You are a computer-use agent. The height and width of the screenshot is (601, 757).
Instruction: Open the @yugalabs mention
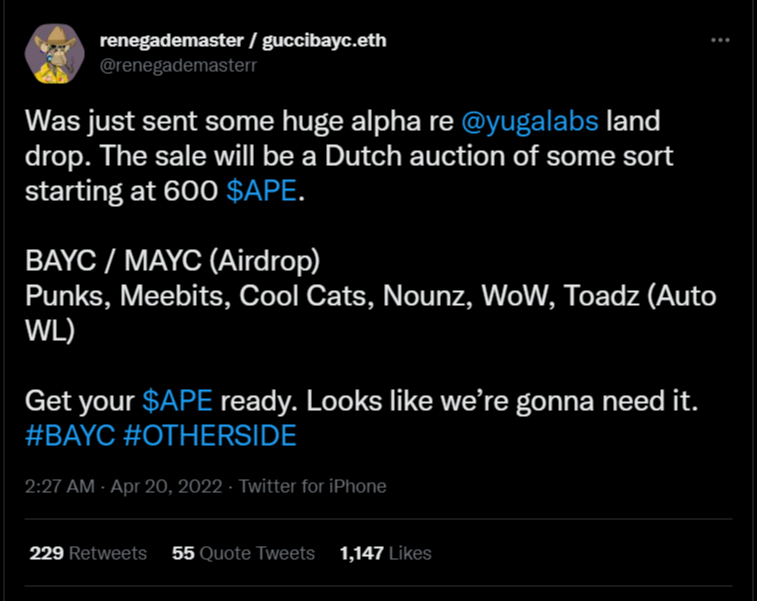pos(530,123)
